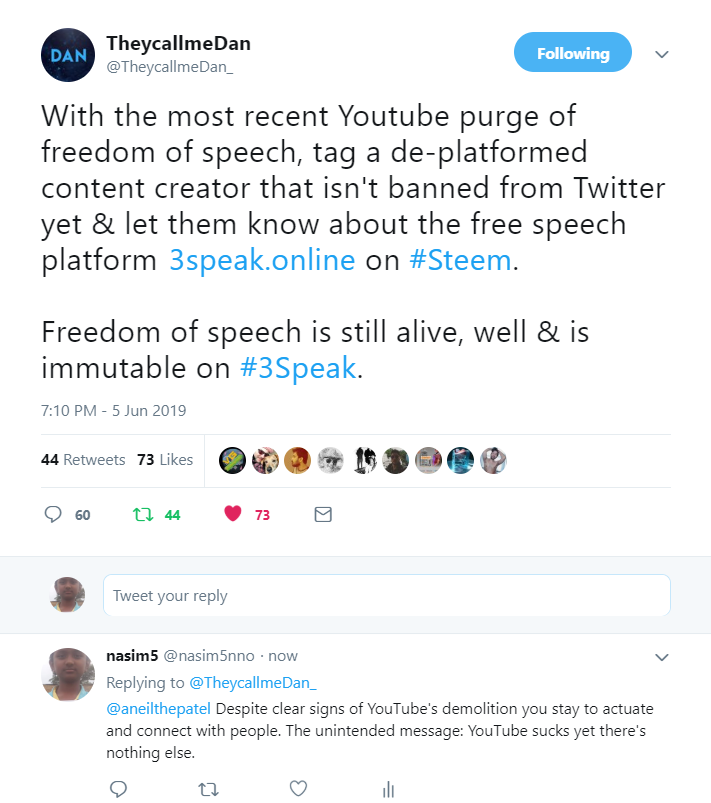This screenshot has width=711, height=803.
Task: Retweet nasim5's reply tweet
Action: pyautogui.click(x=208, y=789)
